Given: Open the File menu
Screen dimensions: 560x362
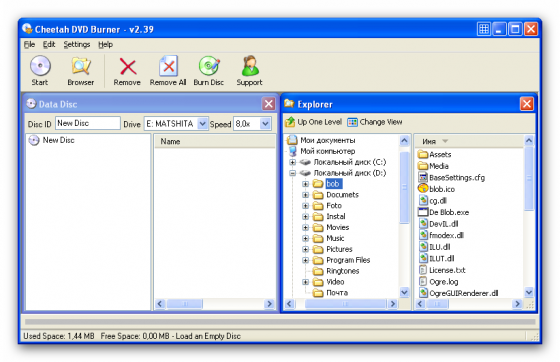Looking at the screenshot, I should pyautogui.click(x=29, y=45).
